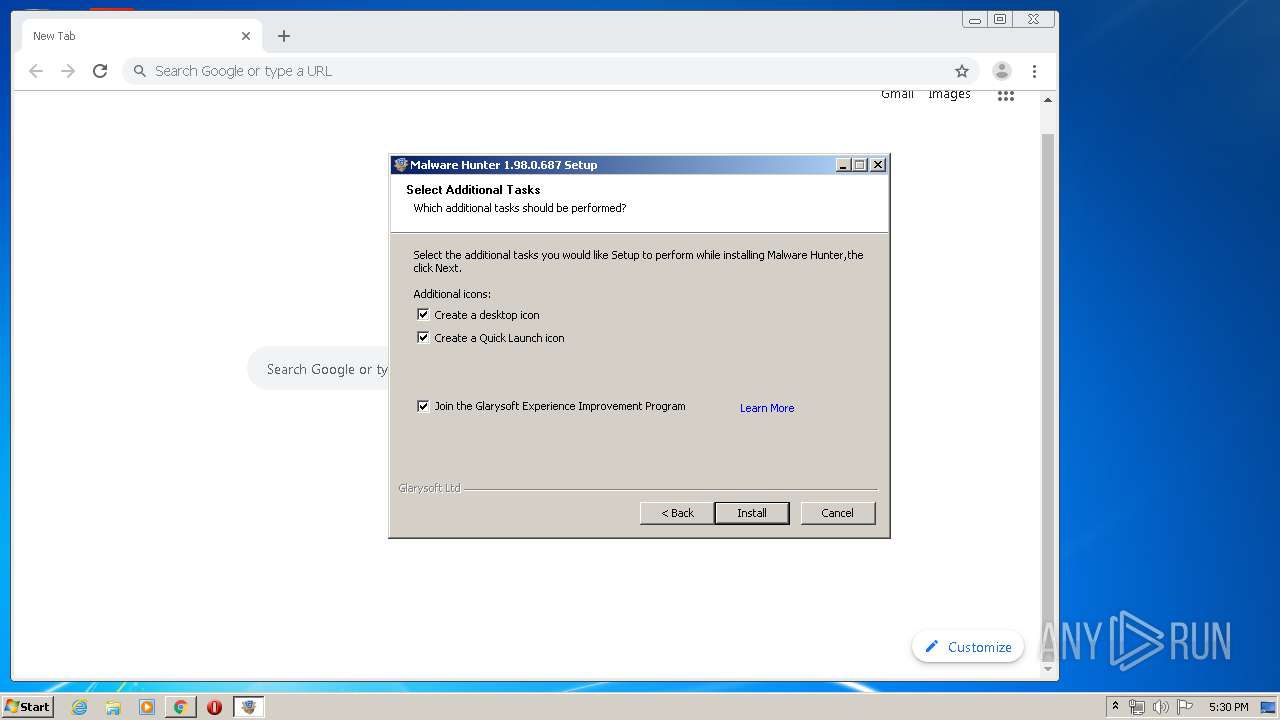Image resolution: width=1280 pixels, height=720 pixels.
Task: Open the Action Center flag icon
Action: click(x=1185, y=707)
